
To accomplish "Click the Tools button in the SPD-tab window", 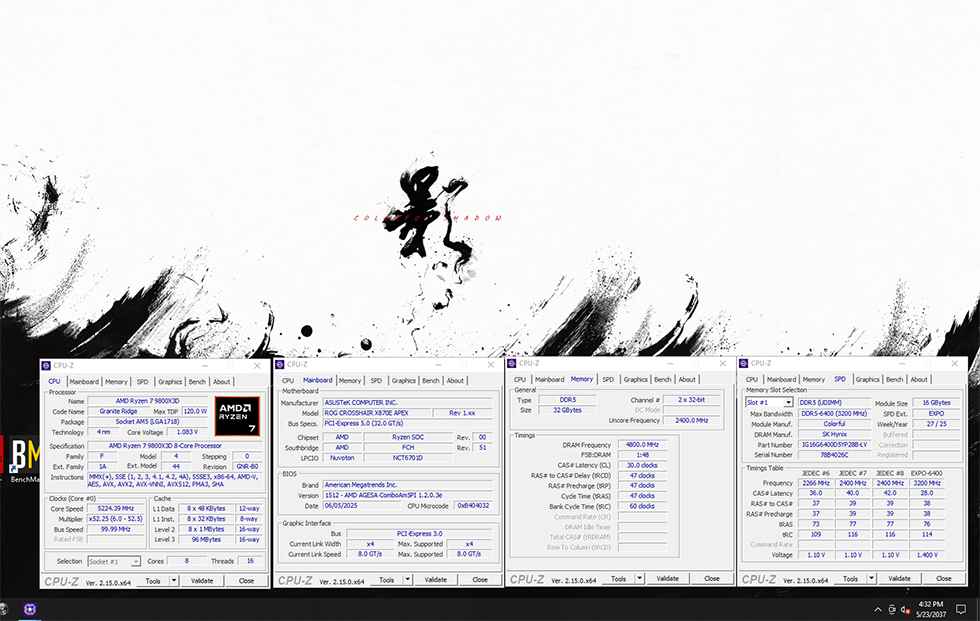I will [x=851, y=579].
